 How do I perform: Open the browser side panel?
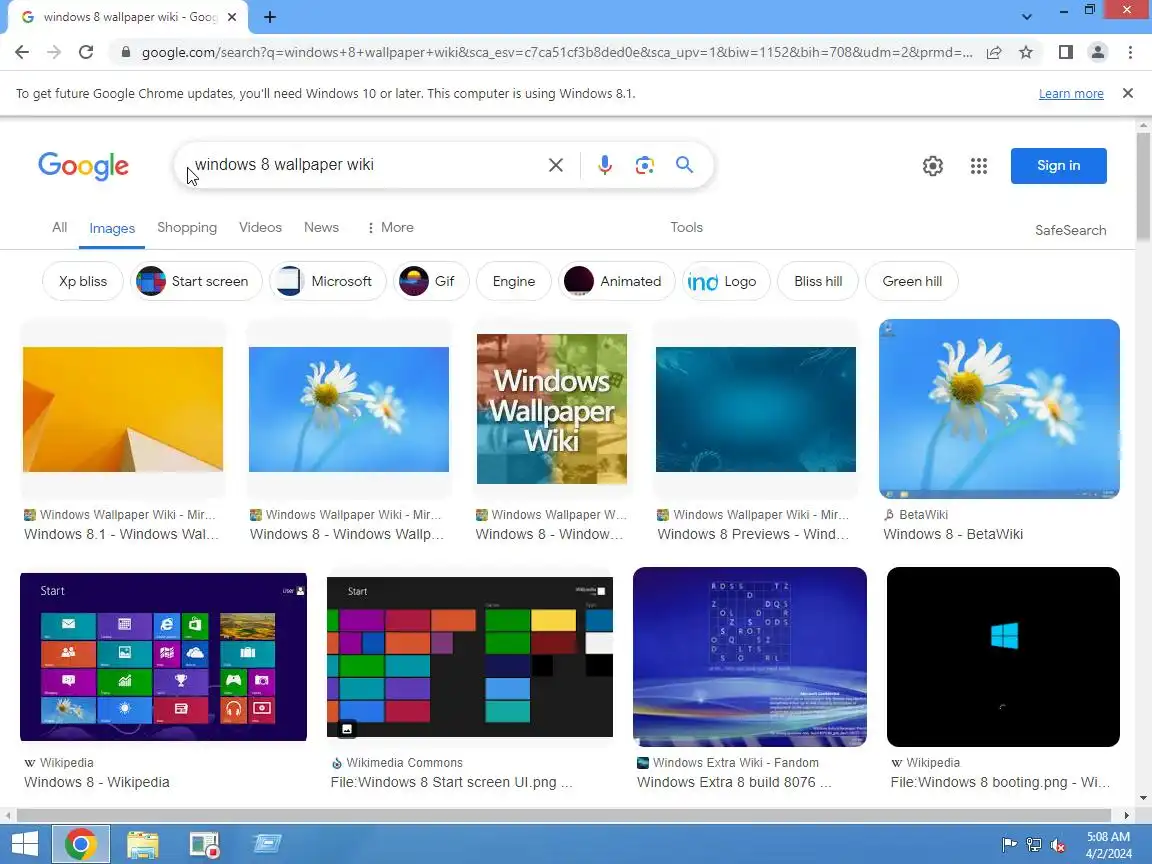coord(1065,52)
